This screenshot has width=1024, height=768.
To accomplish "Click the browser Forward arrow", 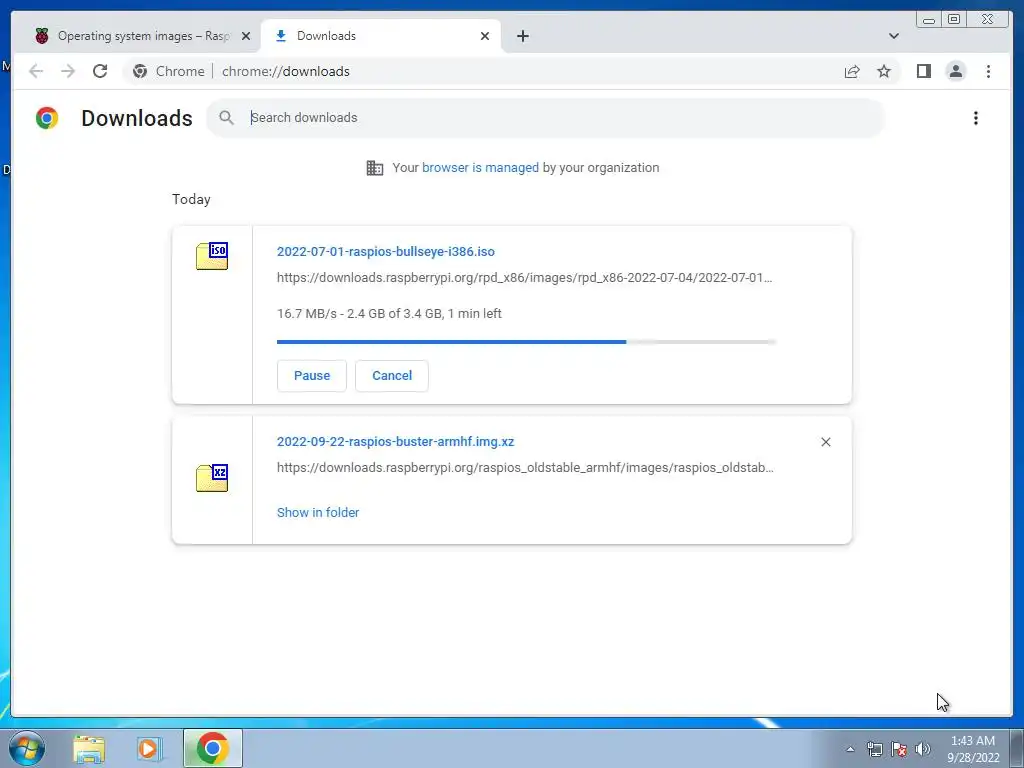I will (68, 71).
